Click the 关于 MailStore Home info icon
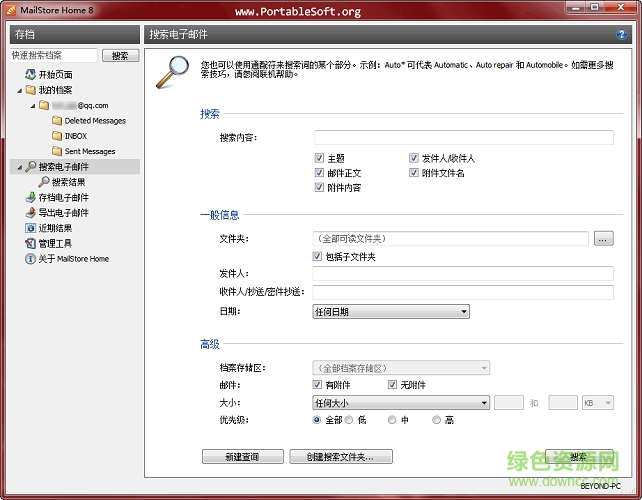The image size is (642, 500). 30,259
